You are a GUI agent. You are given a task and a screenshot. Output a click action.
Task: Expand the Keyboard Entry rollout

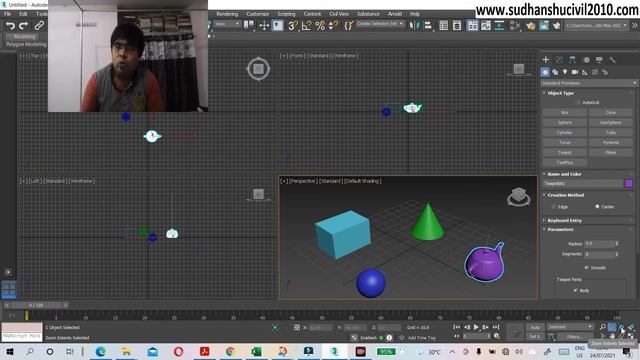[x=564, y=220]
